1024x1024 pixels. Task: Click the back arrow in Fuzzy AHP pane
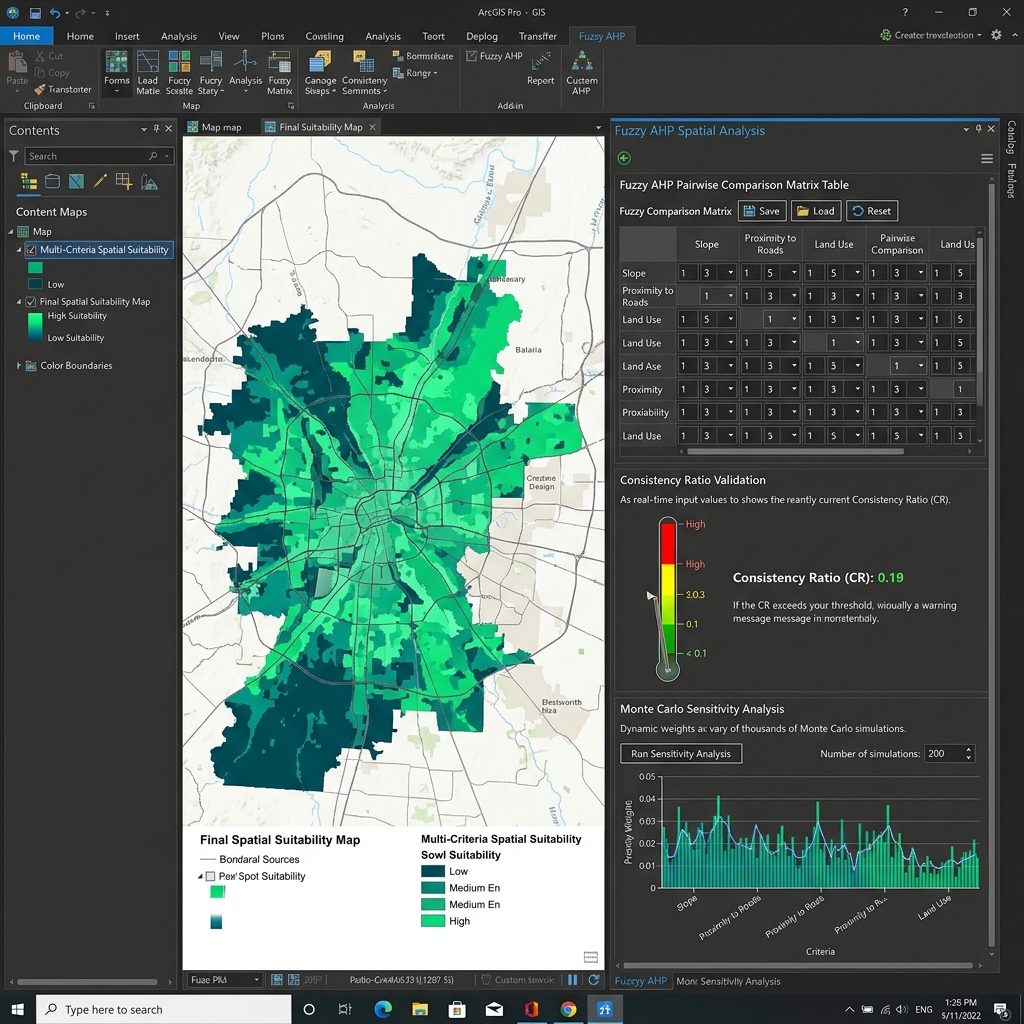pyautogui.click(x=624, y=157)
